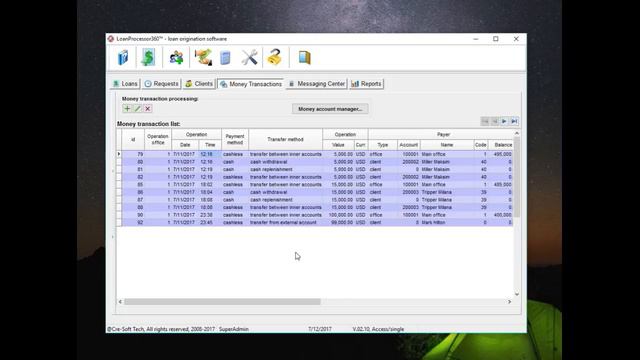Select transaction id 87 cell

tap(133, 200)
